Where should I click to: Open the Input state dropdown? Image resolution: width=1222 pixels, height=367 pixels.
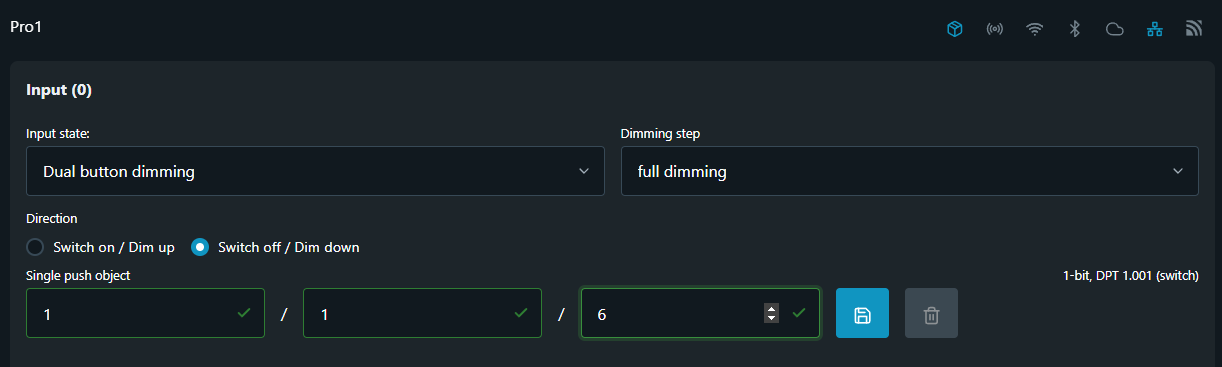(x=315, y=171)
